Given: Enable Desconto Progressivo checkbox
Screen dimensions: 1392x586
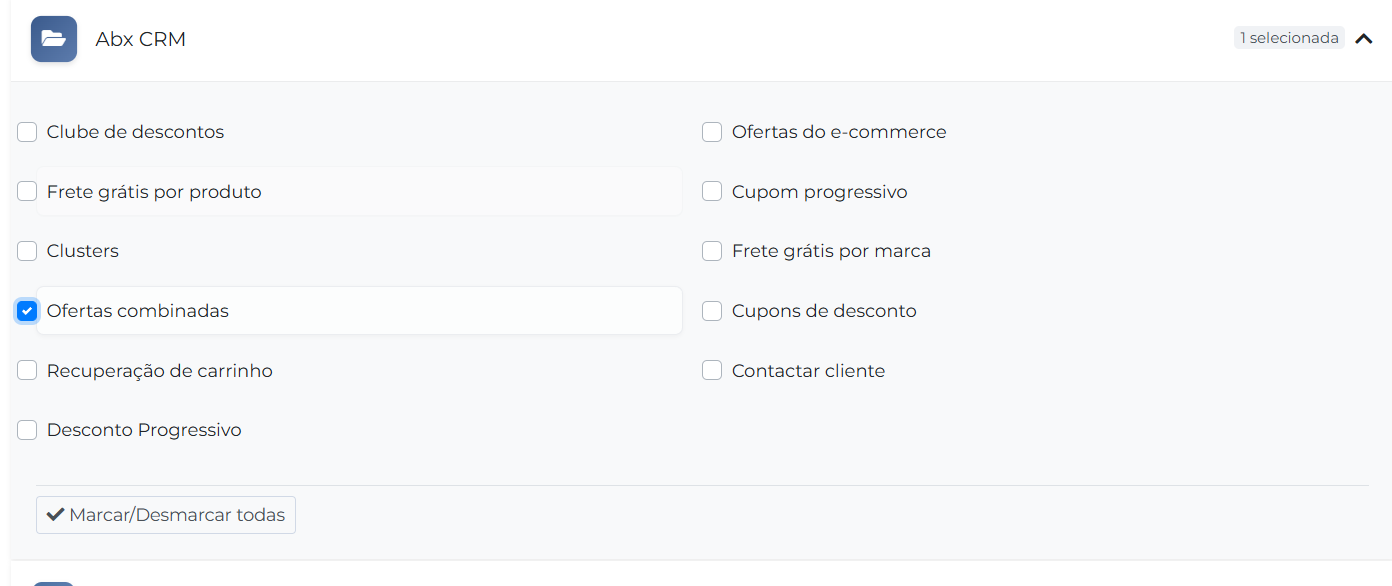Looking at the screenshot, I should (27, 430).
